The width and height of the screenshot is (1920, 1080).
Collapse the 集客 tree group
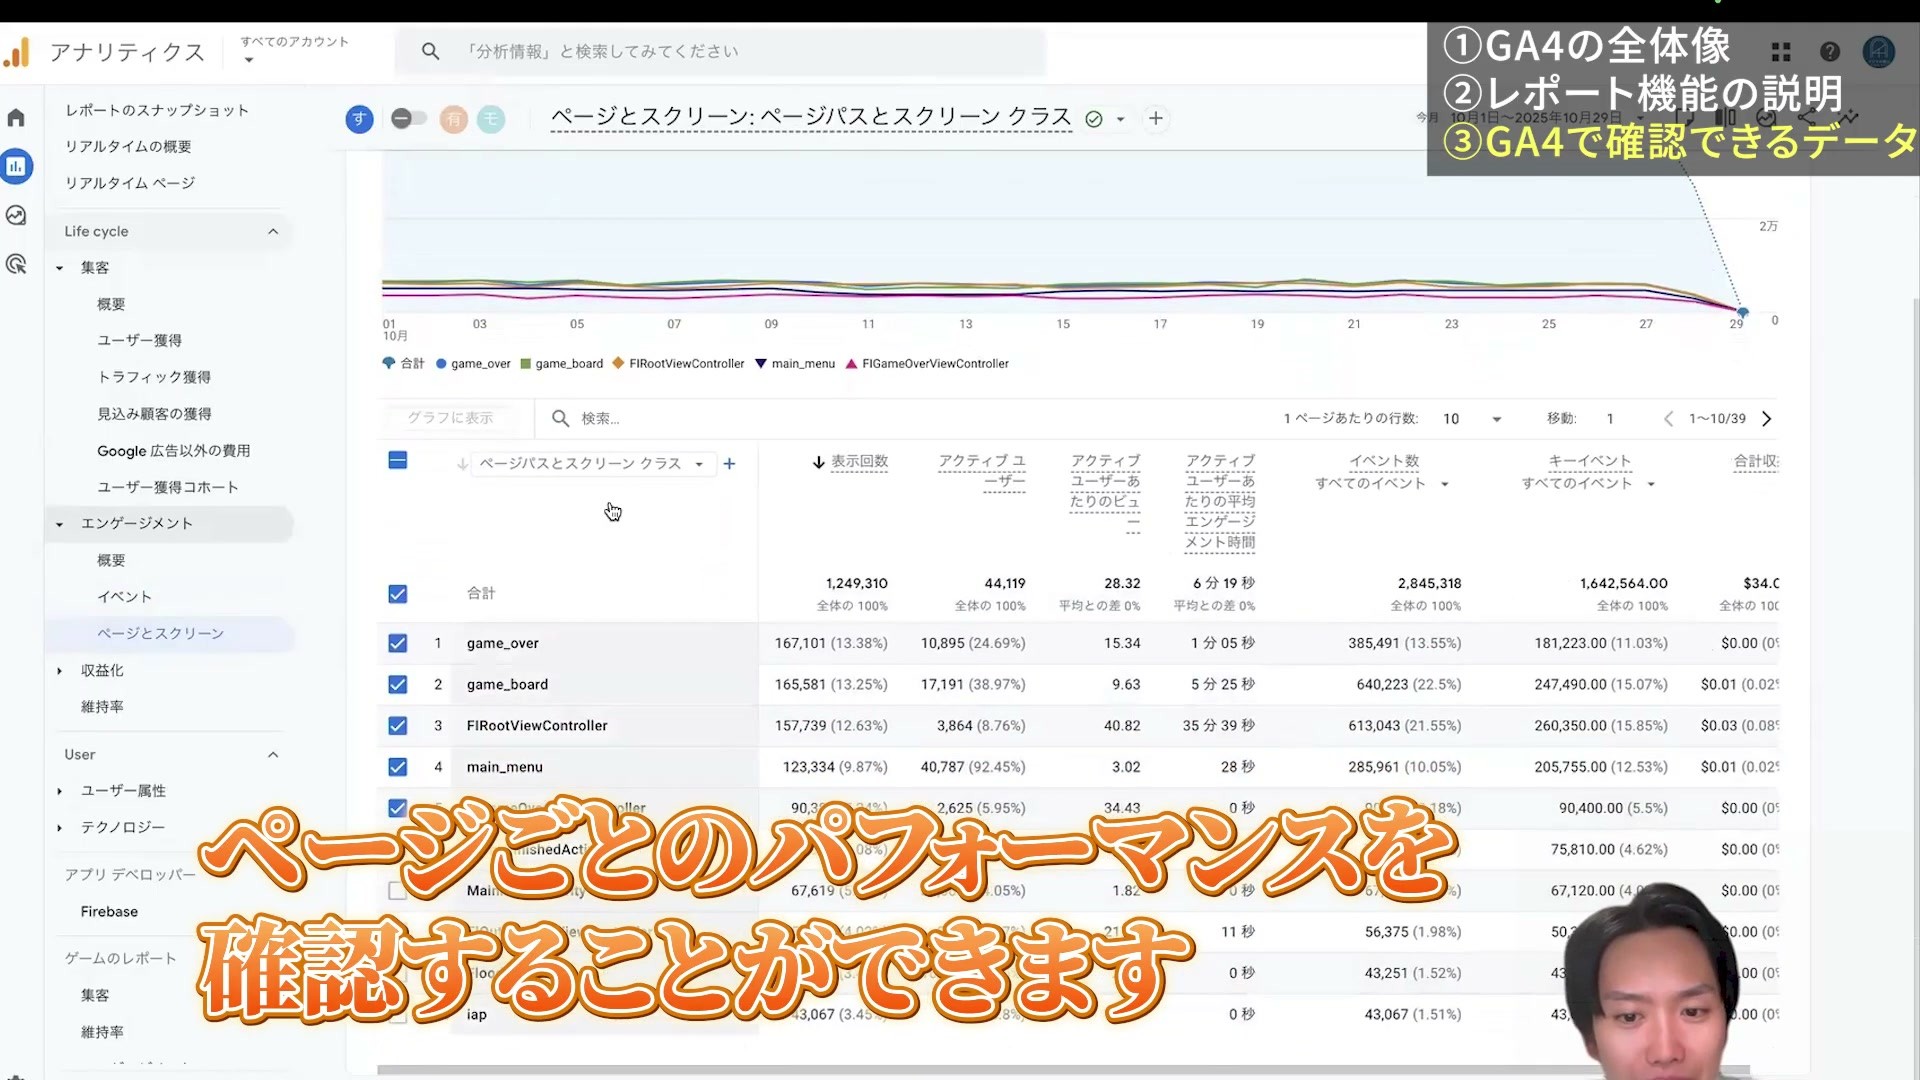[x=60, y=268]
